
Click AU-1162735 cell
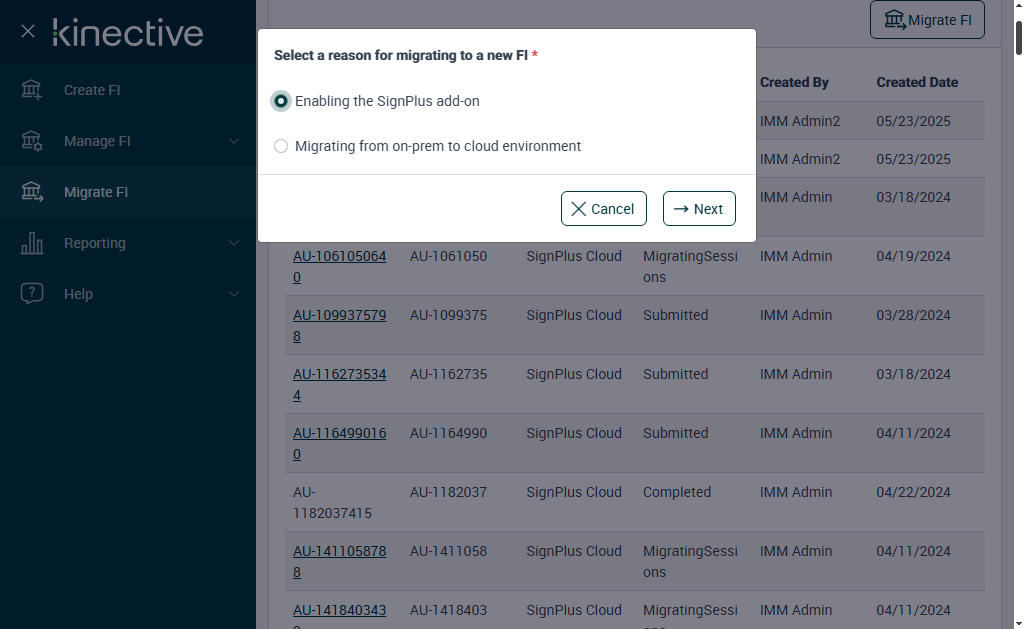[448, 374]
